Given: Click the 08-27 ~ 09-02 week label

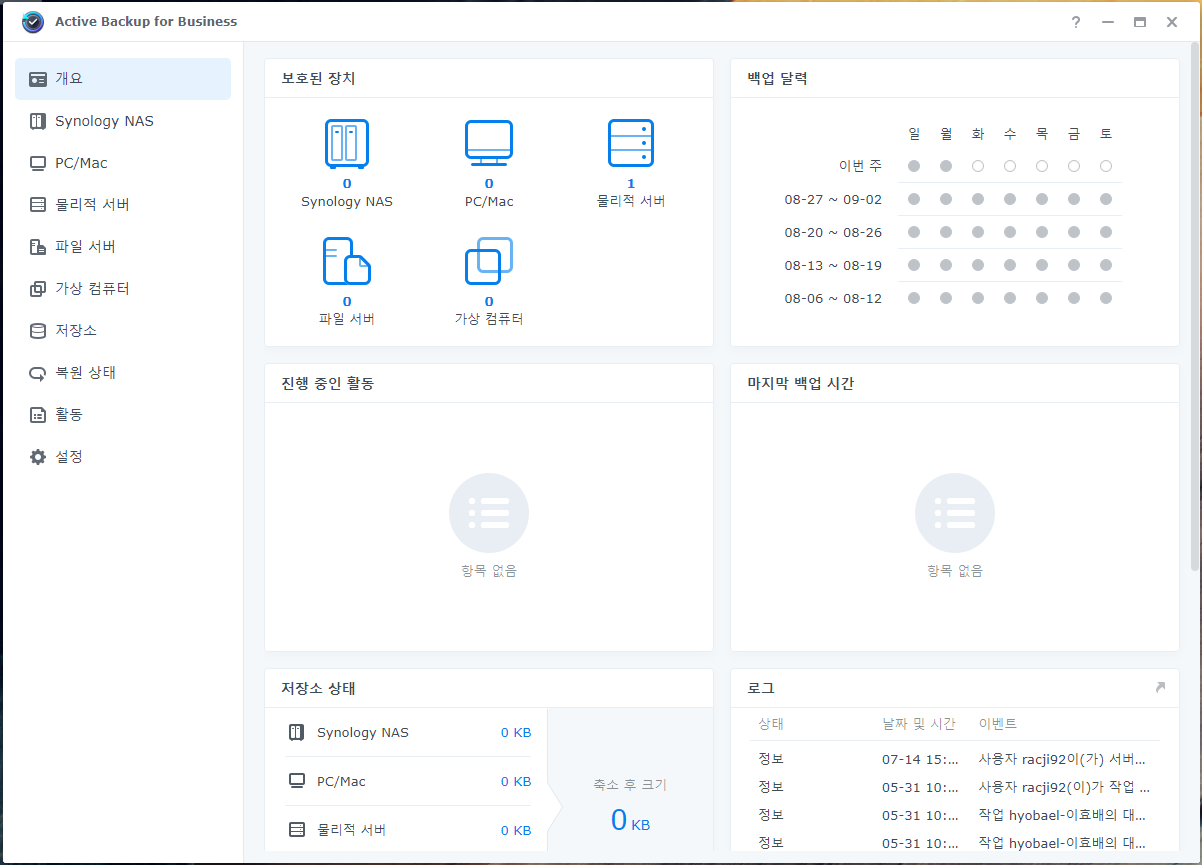Looking at the screenshot, I should click(x=833, y=199).
